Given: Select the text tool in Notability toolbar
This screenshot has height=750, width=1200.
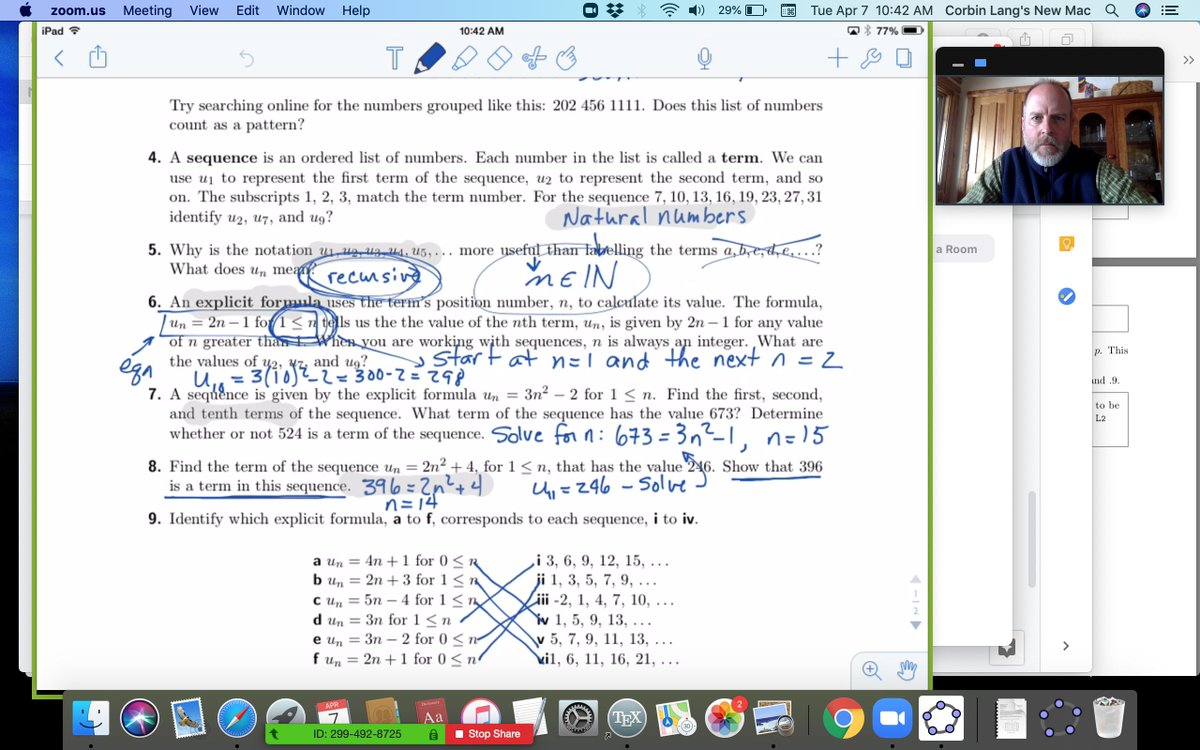Looking at the screenshot, I should coord(395,59).
